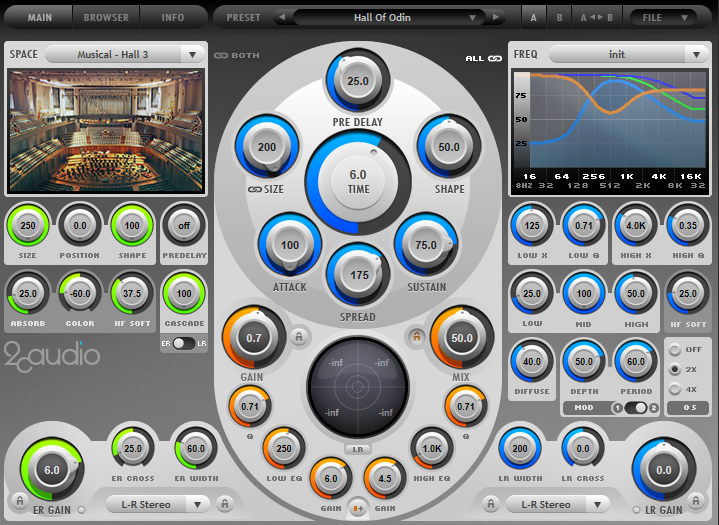Click the lock icon beside the orange GAIN knob

point(299,337)
